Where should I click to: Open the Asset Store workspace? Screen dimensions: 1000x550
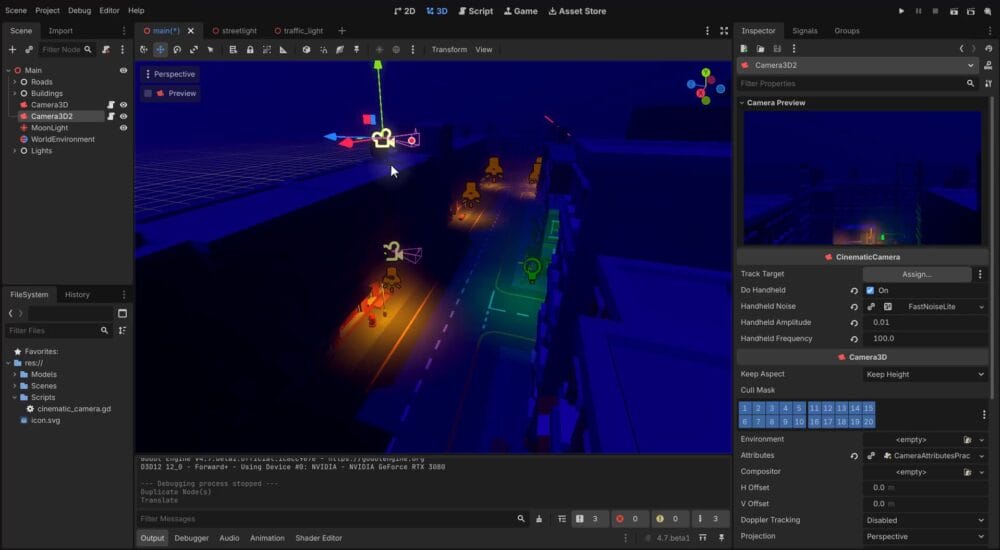[577, 11]
